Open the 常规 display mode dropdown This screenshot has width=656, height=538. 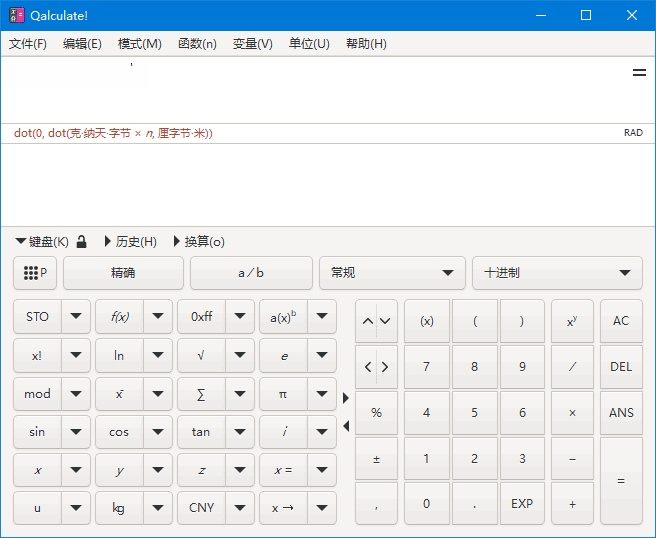pos(392,273)
